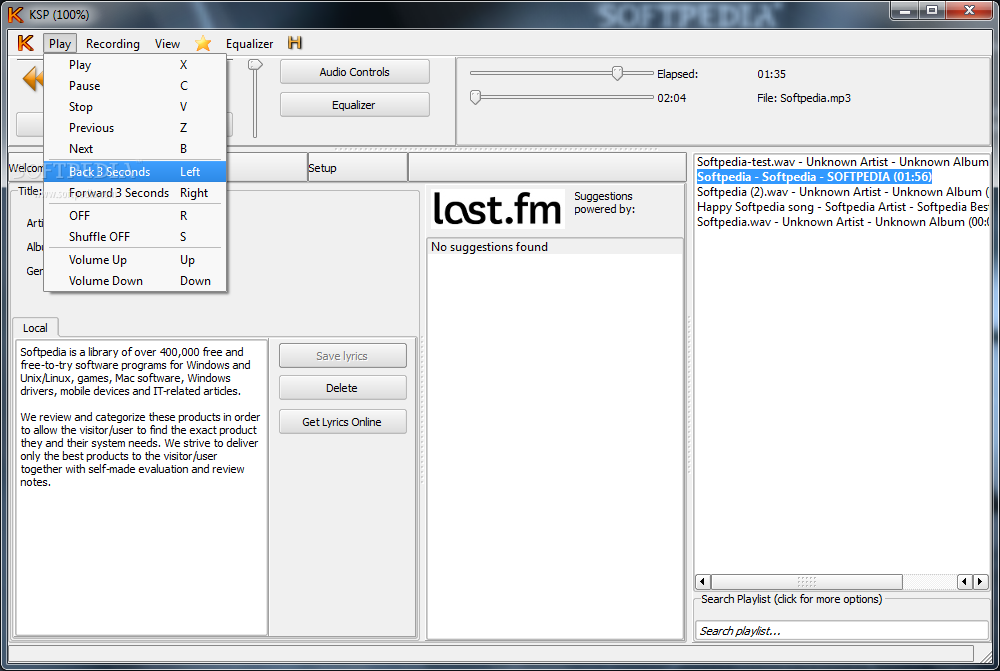Choose Pause in the dropdown menu
1000x671 pixels.
[135, 85]
